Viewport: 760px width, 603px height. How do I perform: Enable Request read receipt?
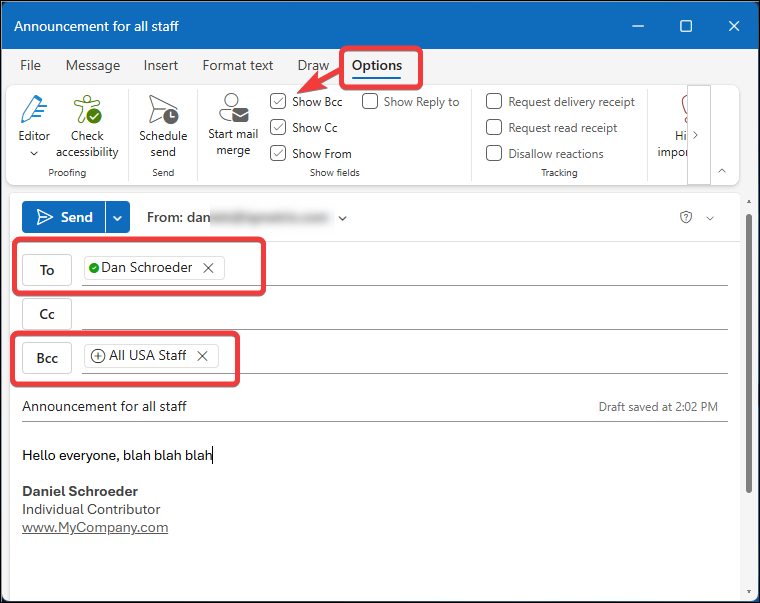(494, 127)
